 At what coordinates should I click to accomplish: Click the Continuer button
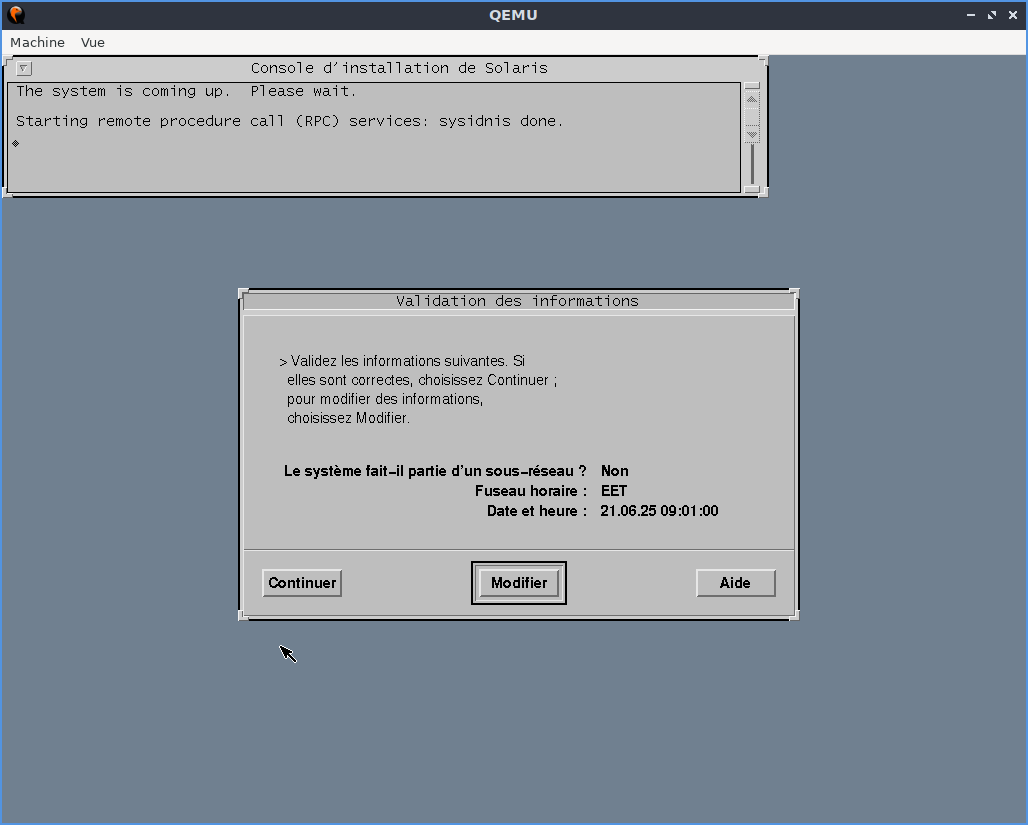pos(302,583)
